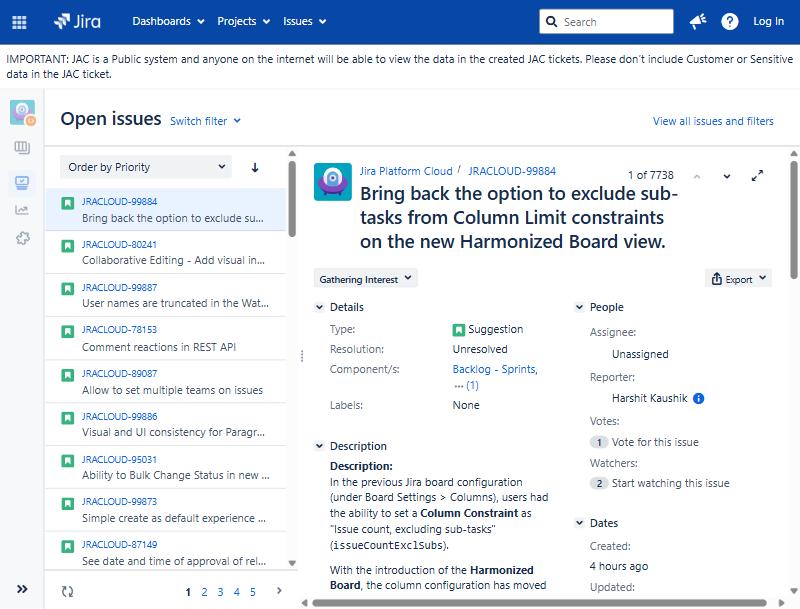800x609 pixels.
Task: Open the issues monitor icon in sidebar
Action: point(22,182)
